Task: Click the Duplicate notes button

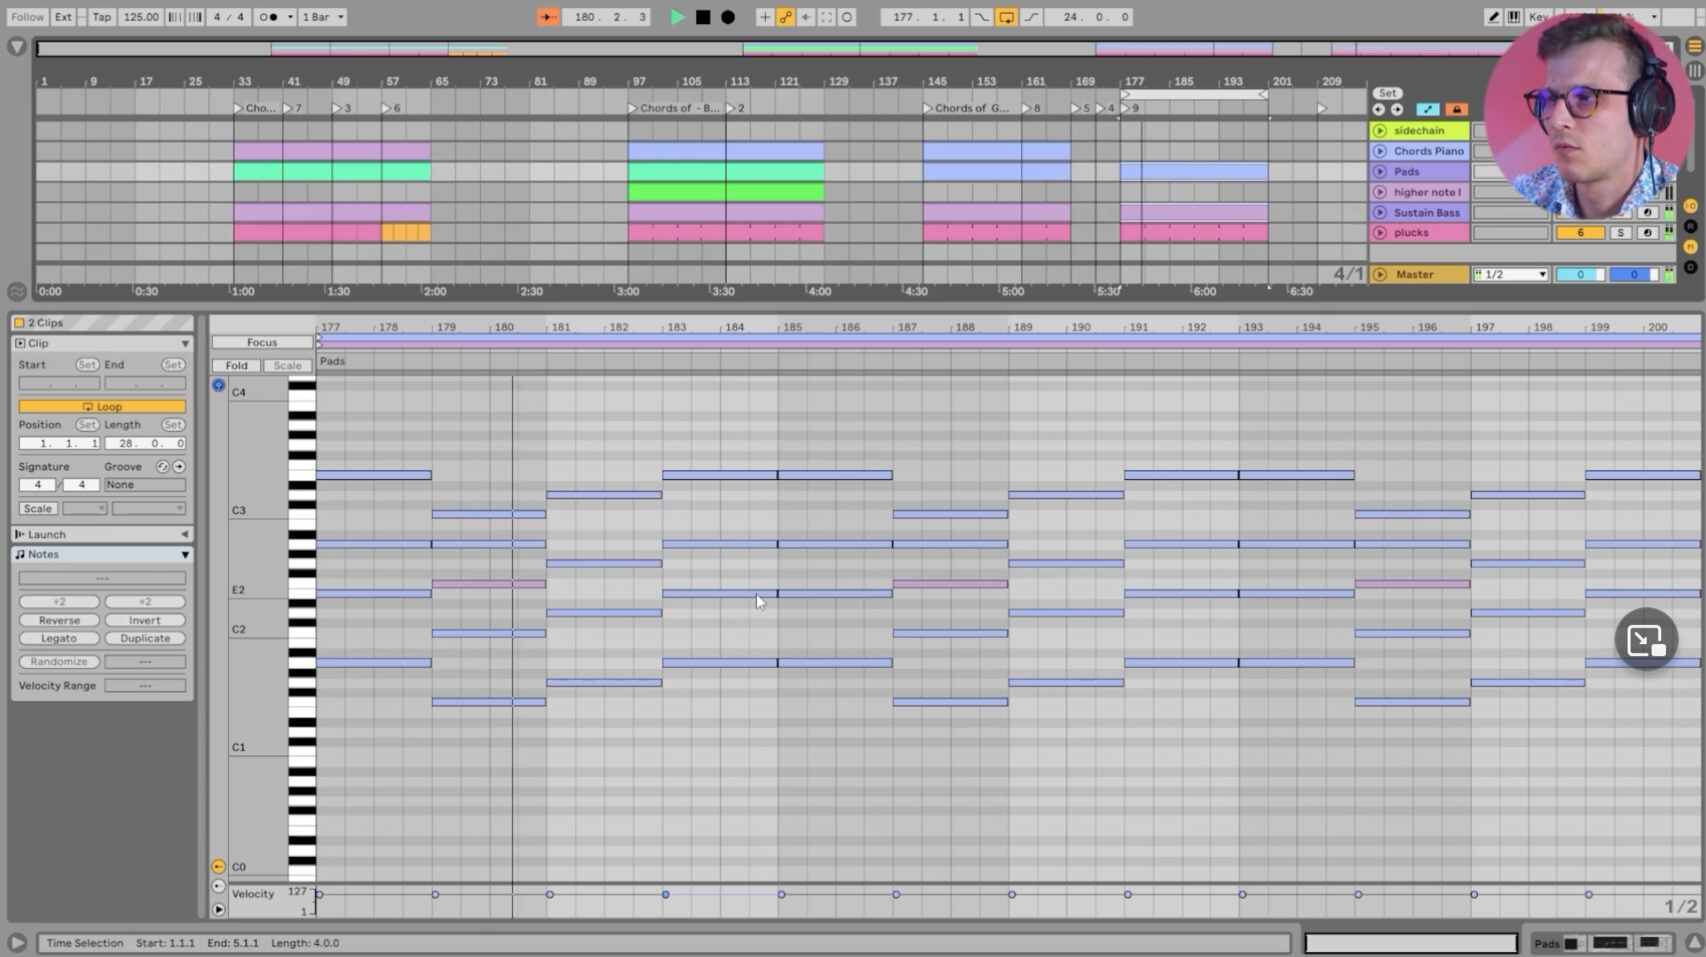Action: pos(145,638)
